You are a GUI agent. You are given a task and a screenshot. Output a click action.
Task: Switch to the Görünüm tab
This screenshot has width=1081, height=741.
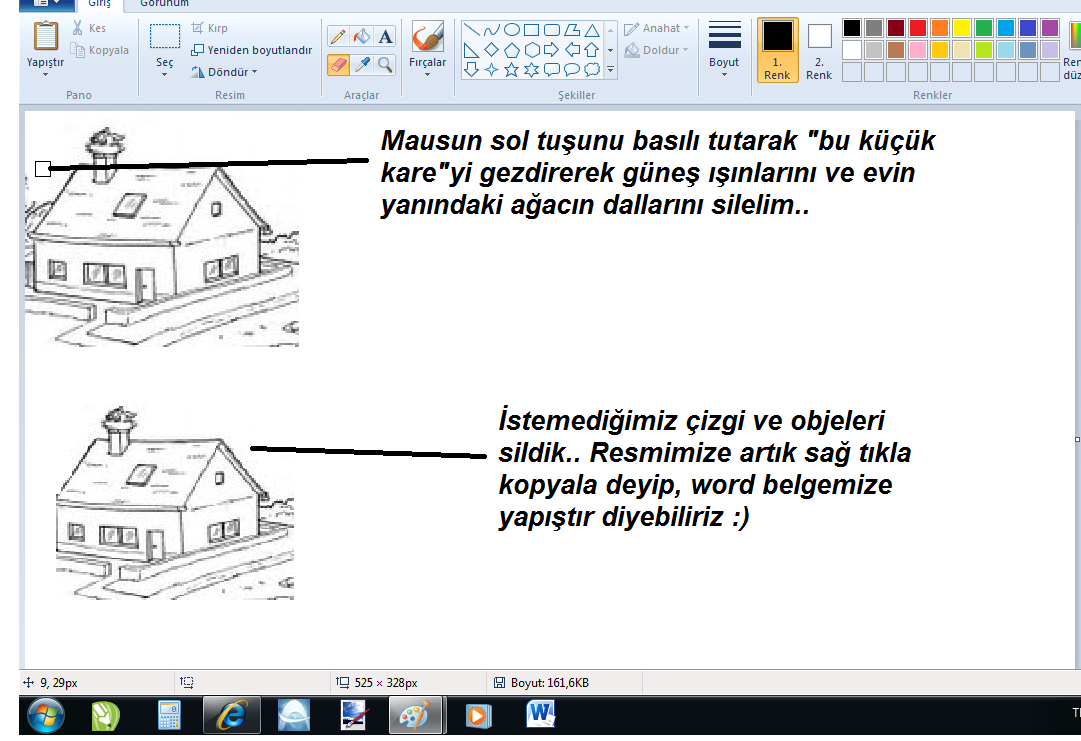[164, 3]
